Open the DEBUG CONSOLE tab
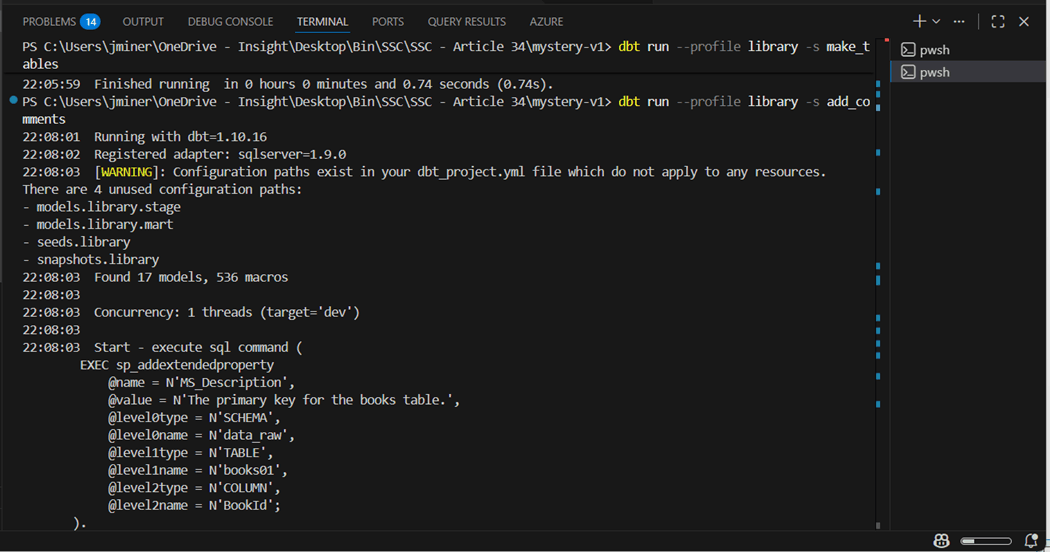 (230, 21)
